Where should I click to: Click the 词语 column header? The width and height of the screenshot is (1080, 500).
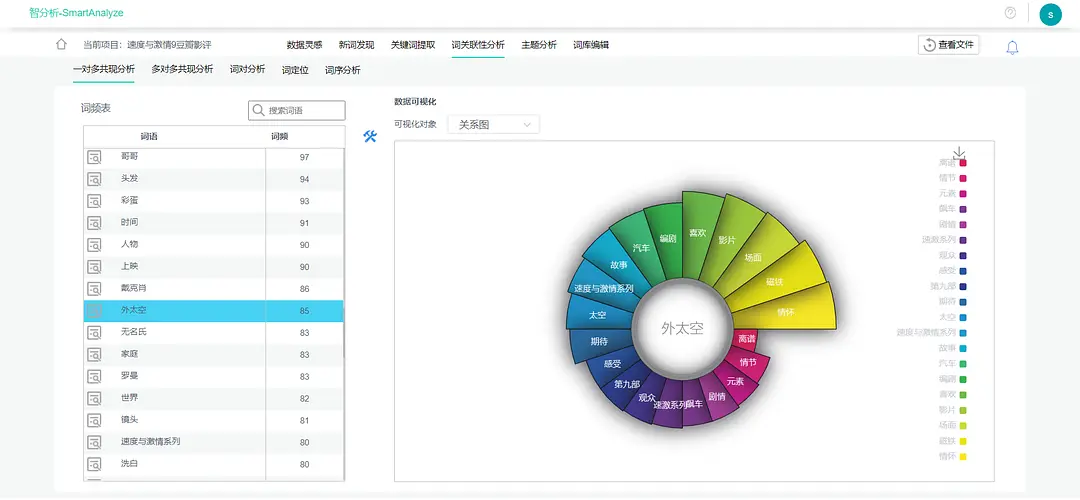[149, 136]
